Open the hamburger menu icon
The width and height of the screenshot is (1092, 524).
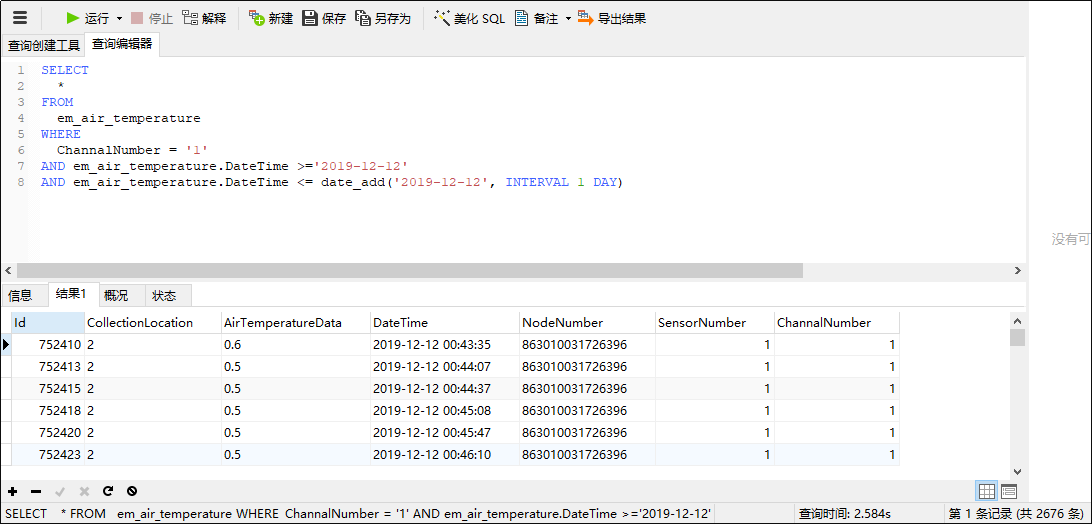click(x=20, y=19)
